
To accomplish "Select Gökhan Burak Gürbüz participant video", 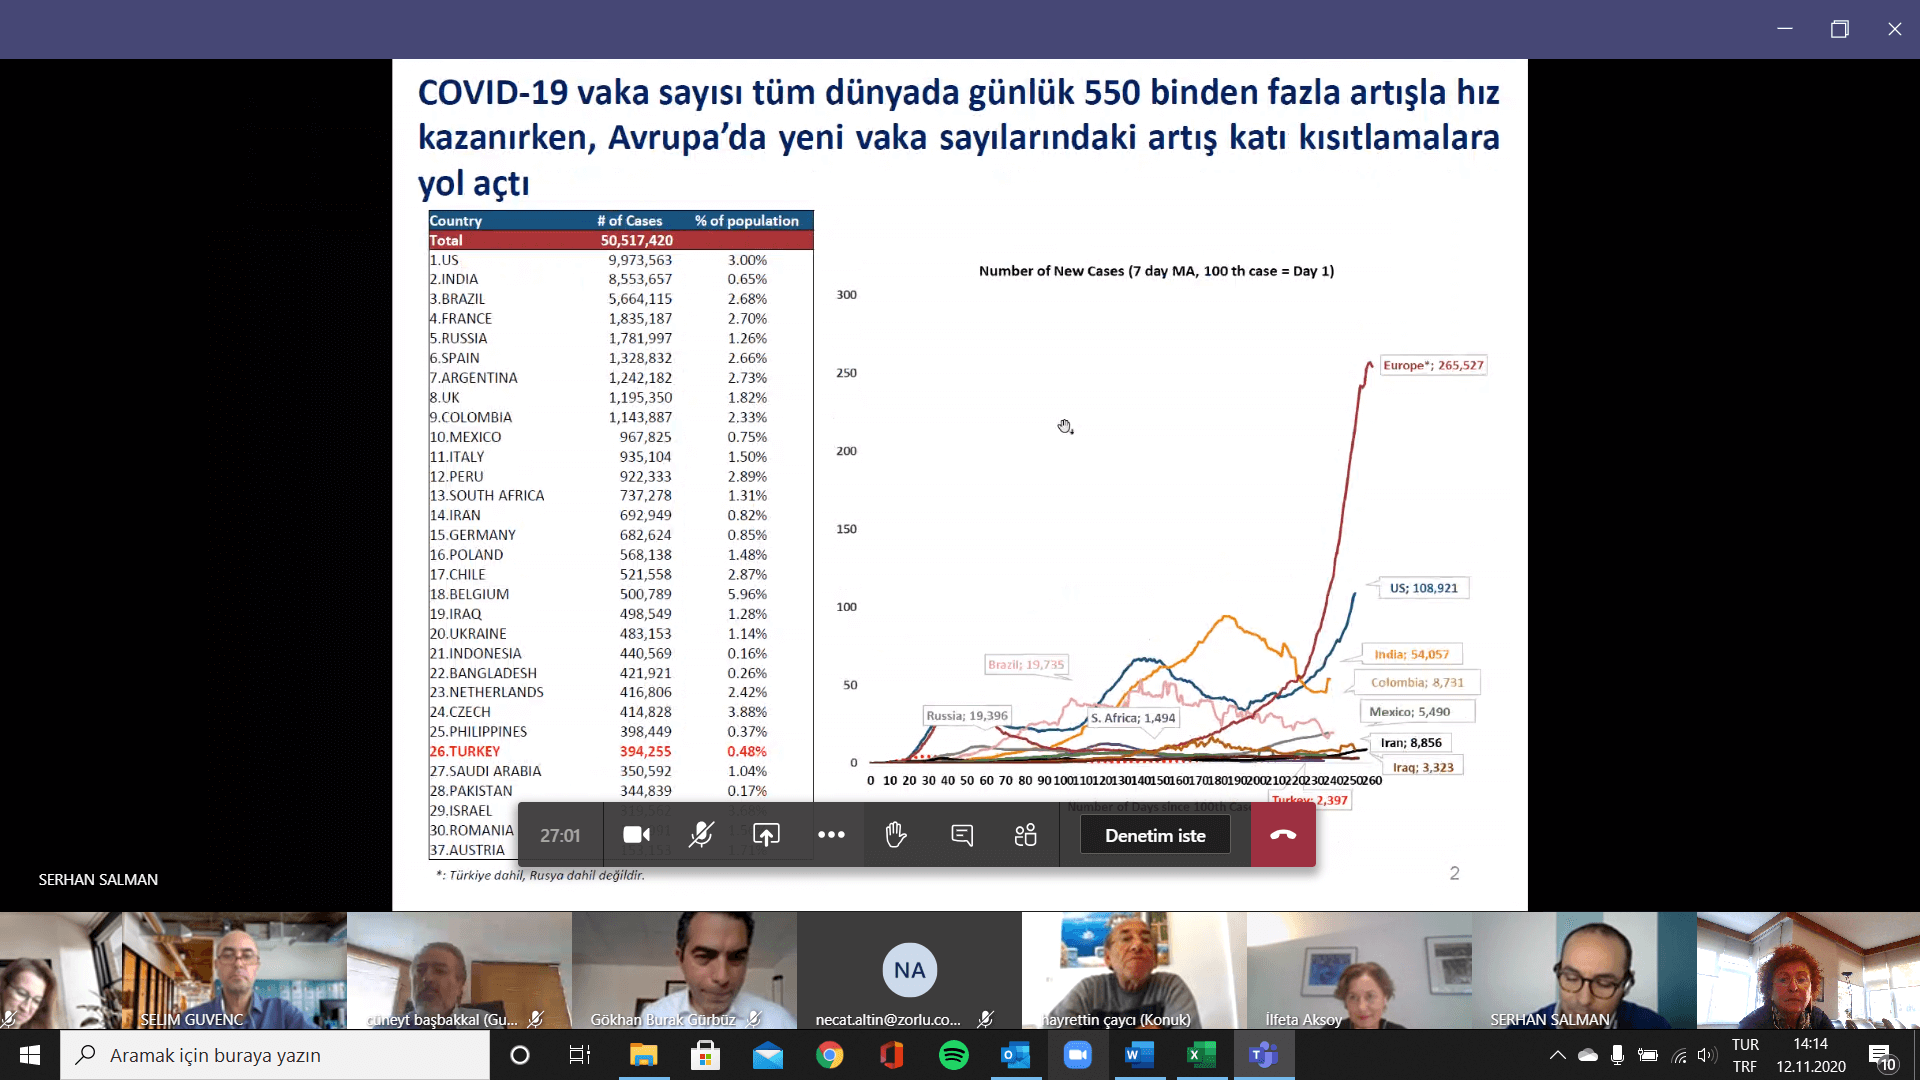I will tap(684, 970).
